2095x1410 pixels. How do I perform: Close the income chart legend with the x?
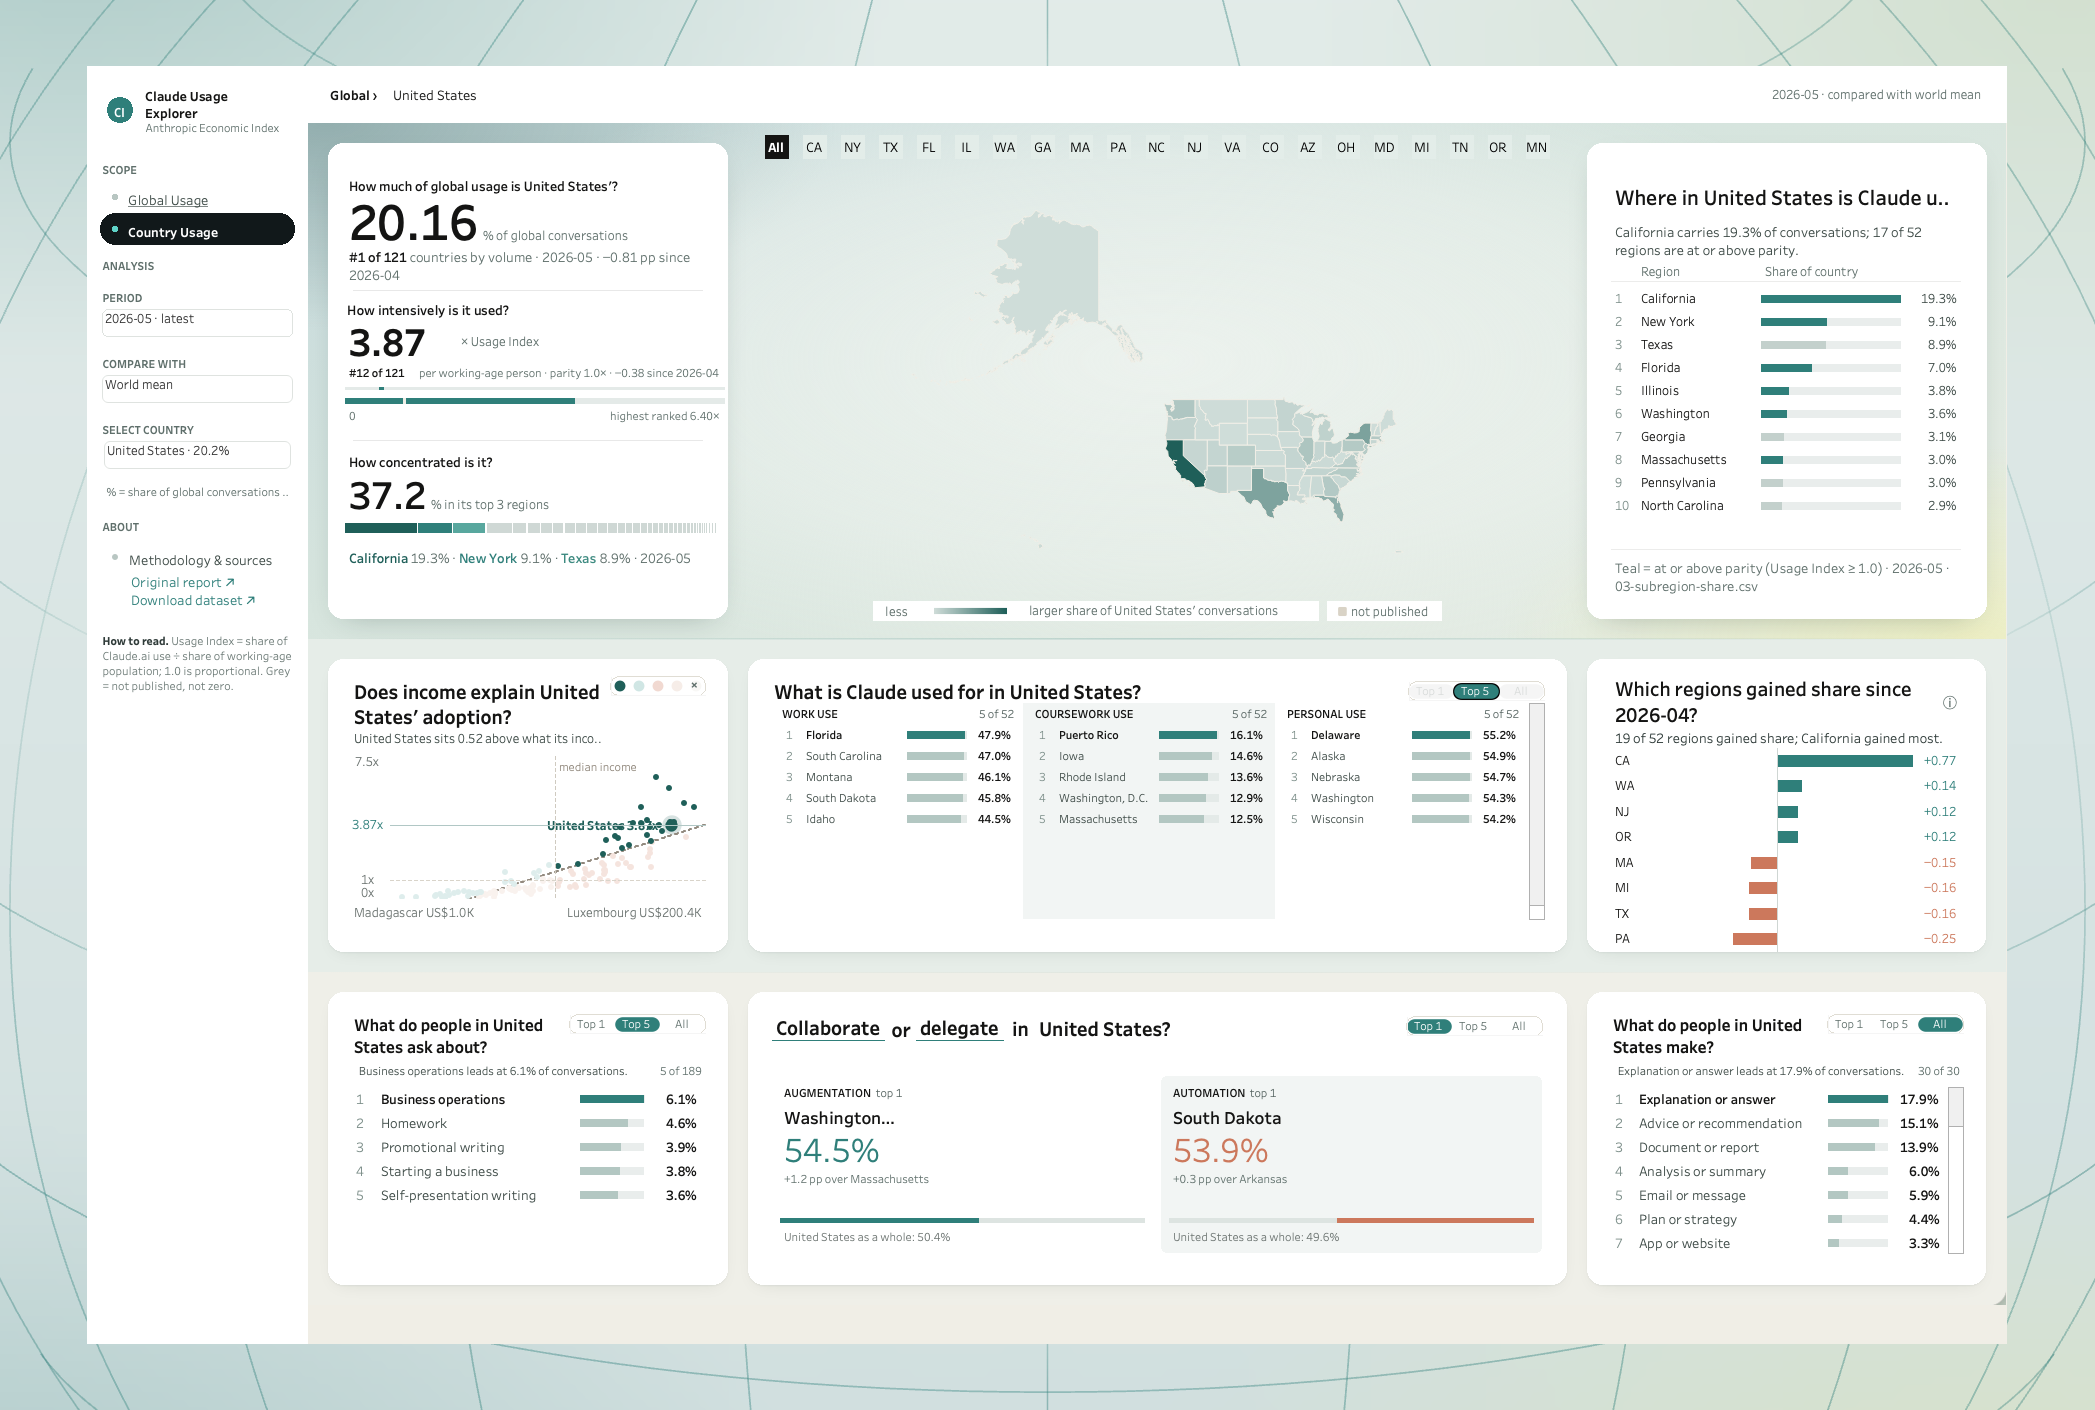pyautogui.click(x=694, y=686)
